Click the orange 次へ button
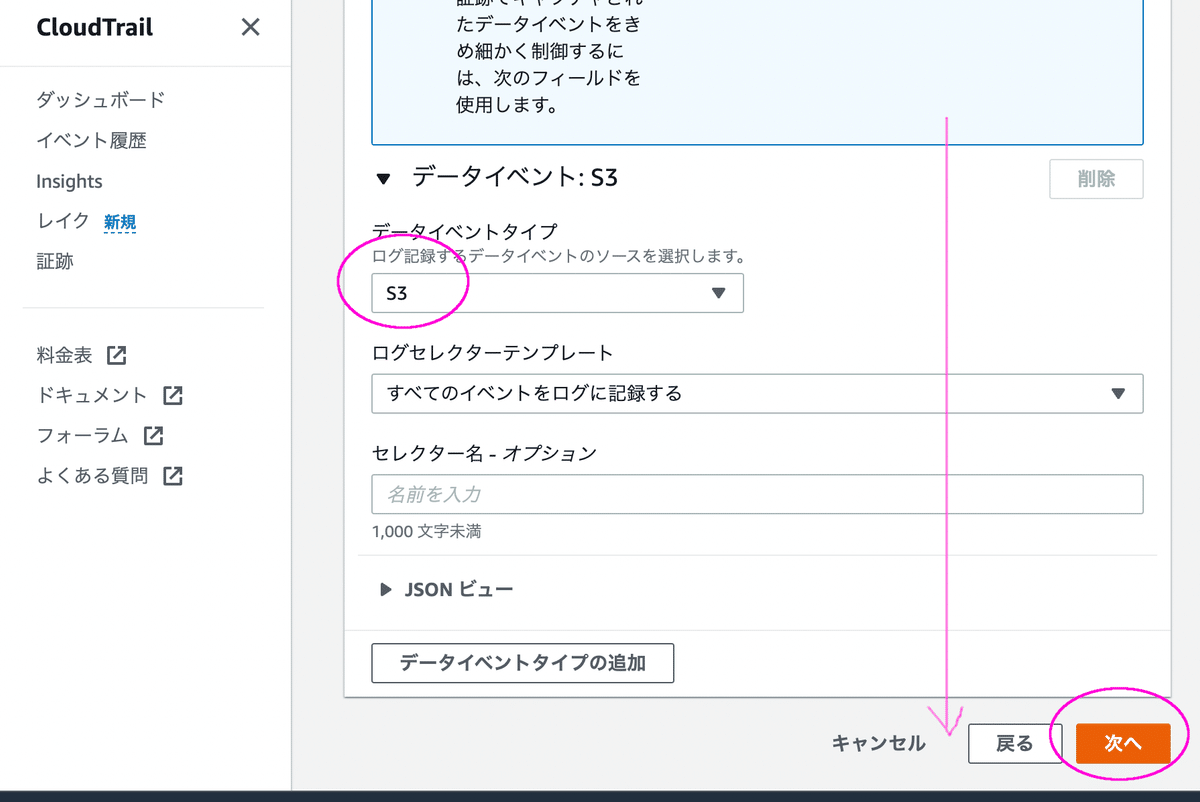 pyautogui.click(x=1123, y=743)
